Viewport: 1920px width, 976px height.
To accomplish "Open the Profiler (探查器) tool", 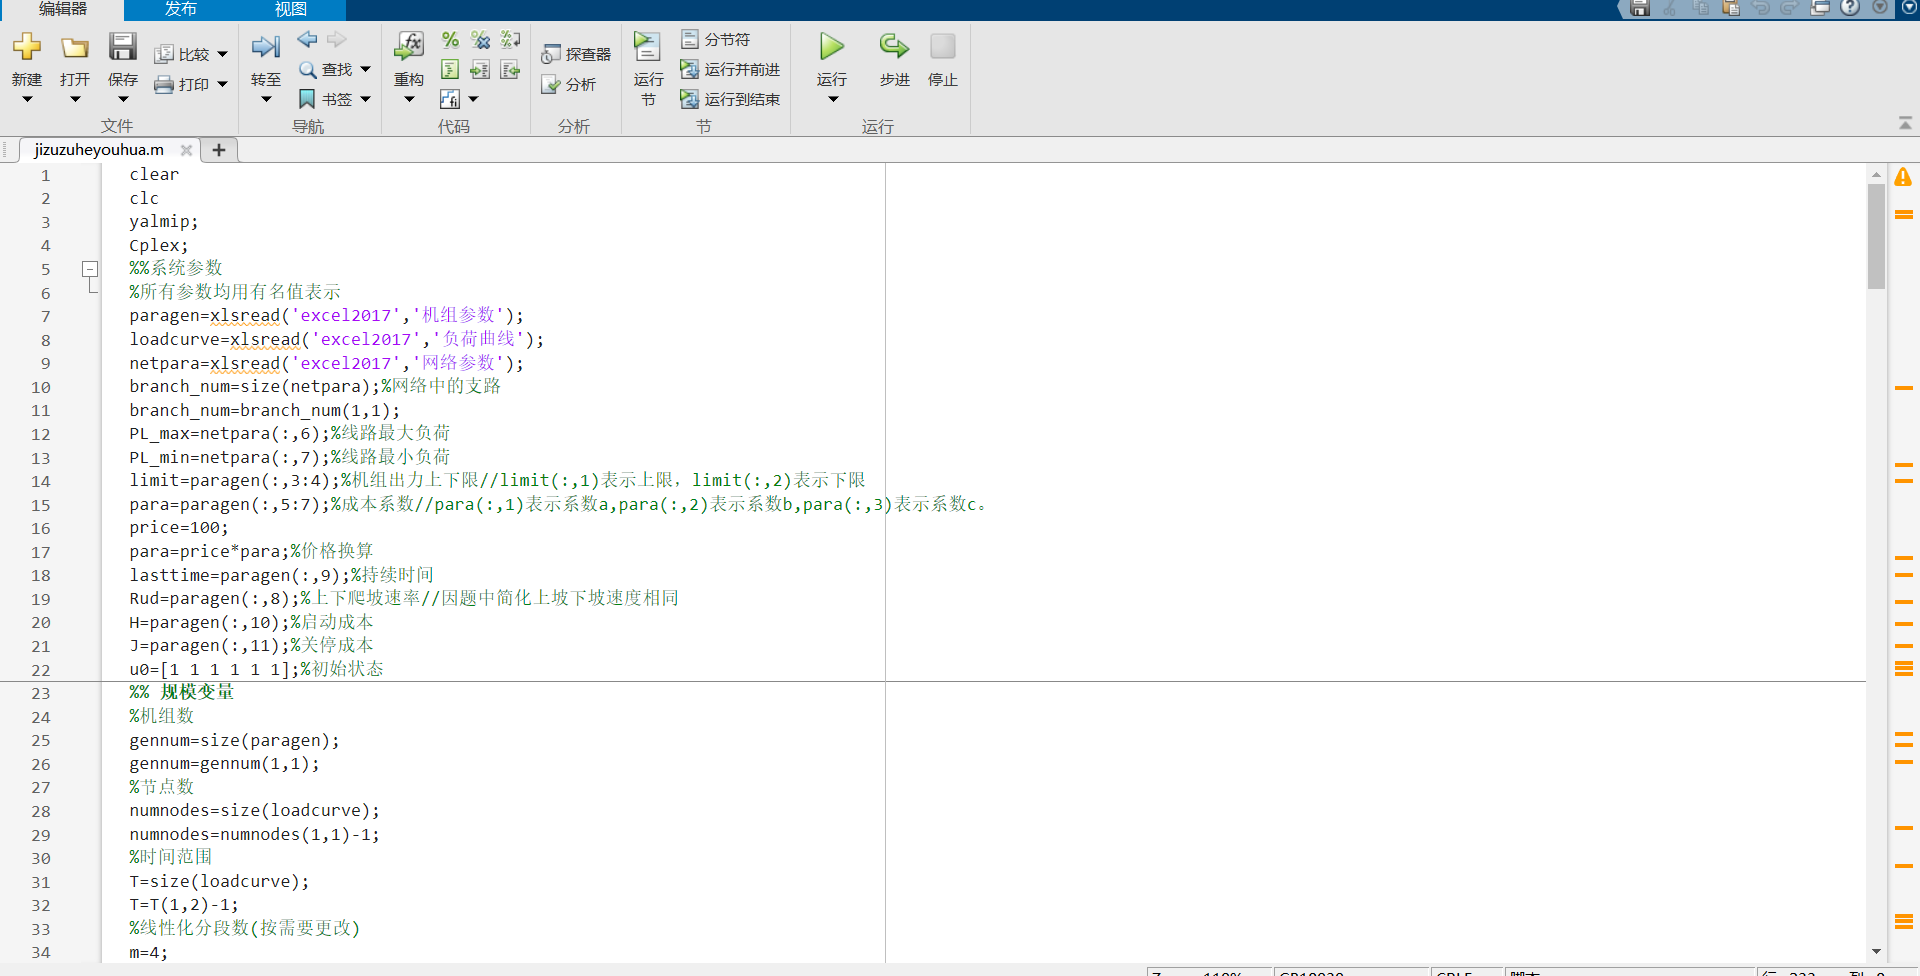I will point(576,54).
